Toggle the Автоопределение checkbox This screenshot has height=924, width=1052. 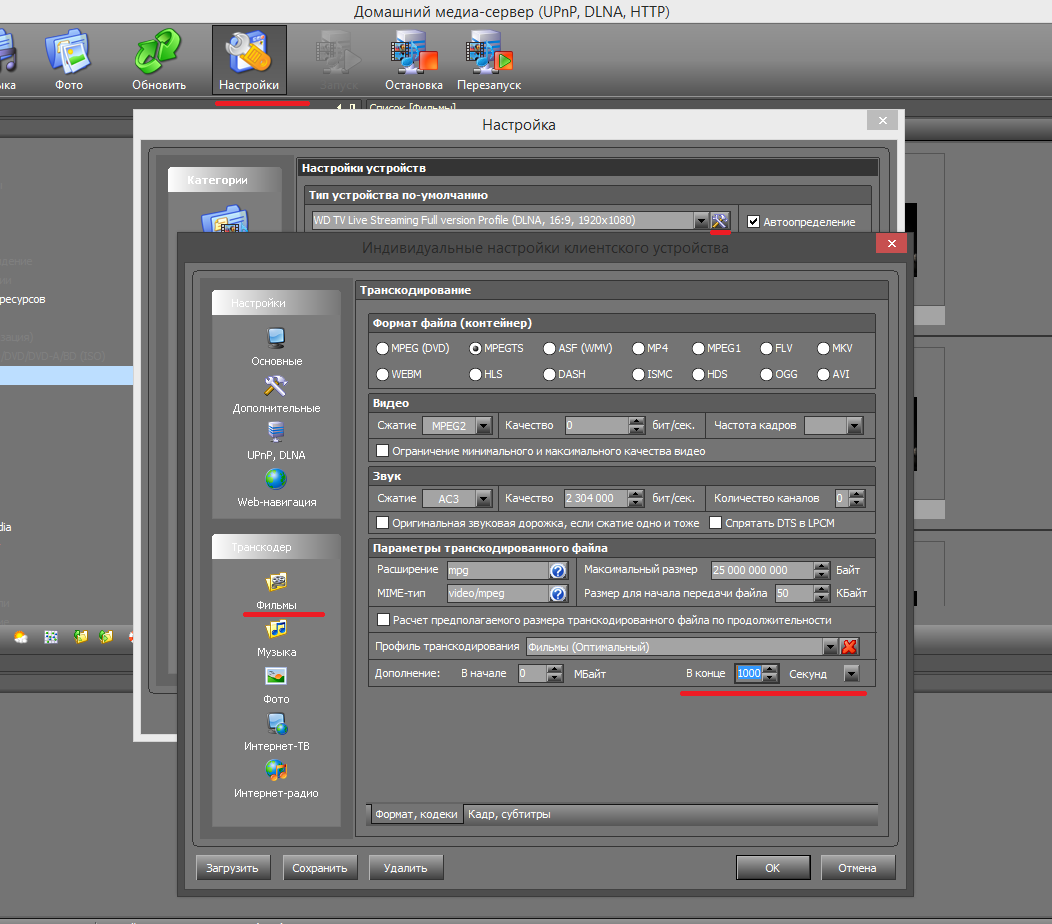[754, 221]
